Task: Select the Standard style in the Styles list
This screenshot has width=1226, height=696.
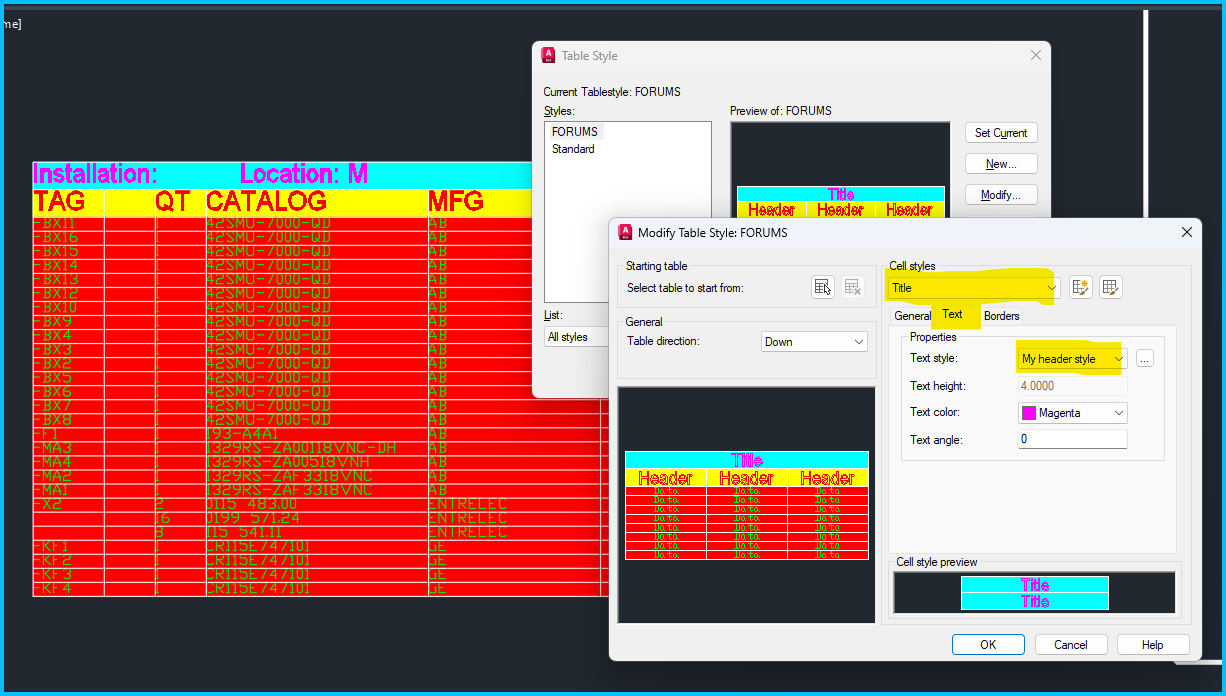Action: click(574, 148)
